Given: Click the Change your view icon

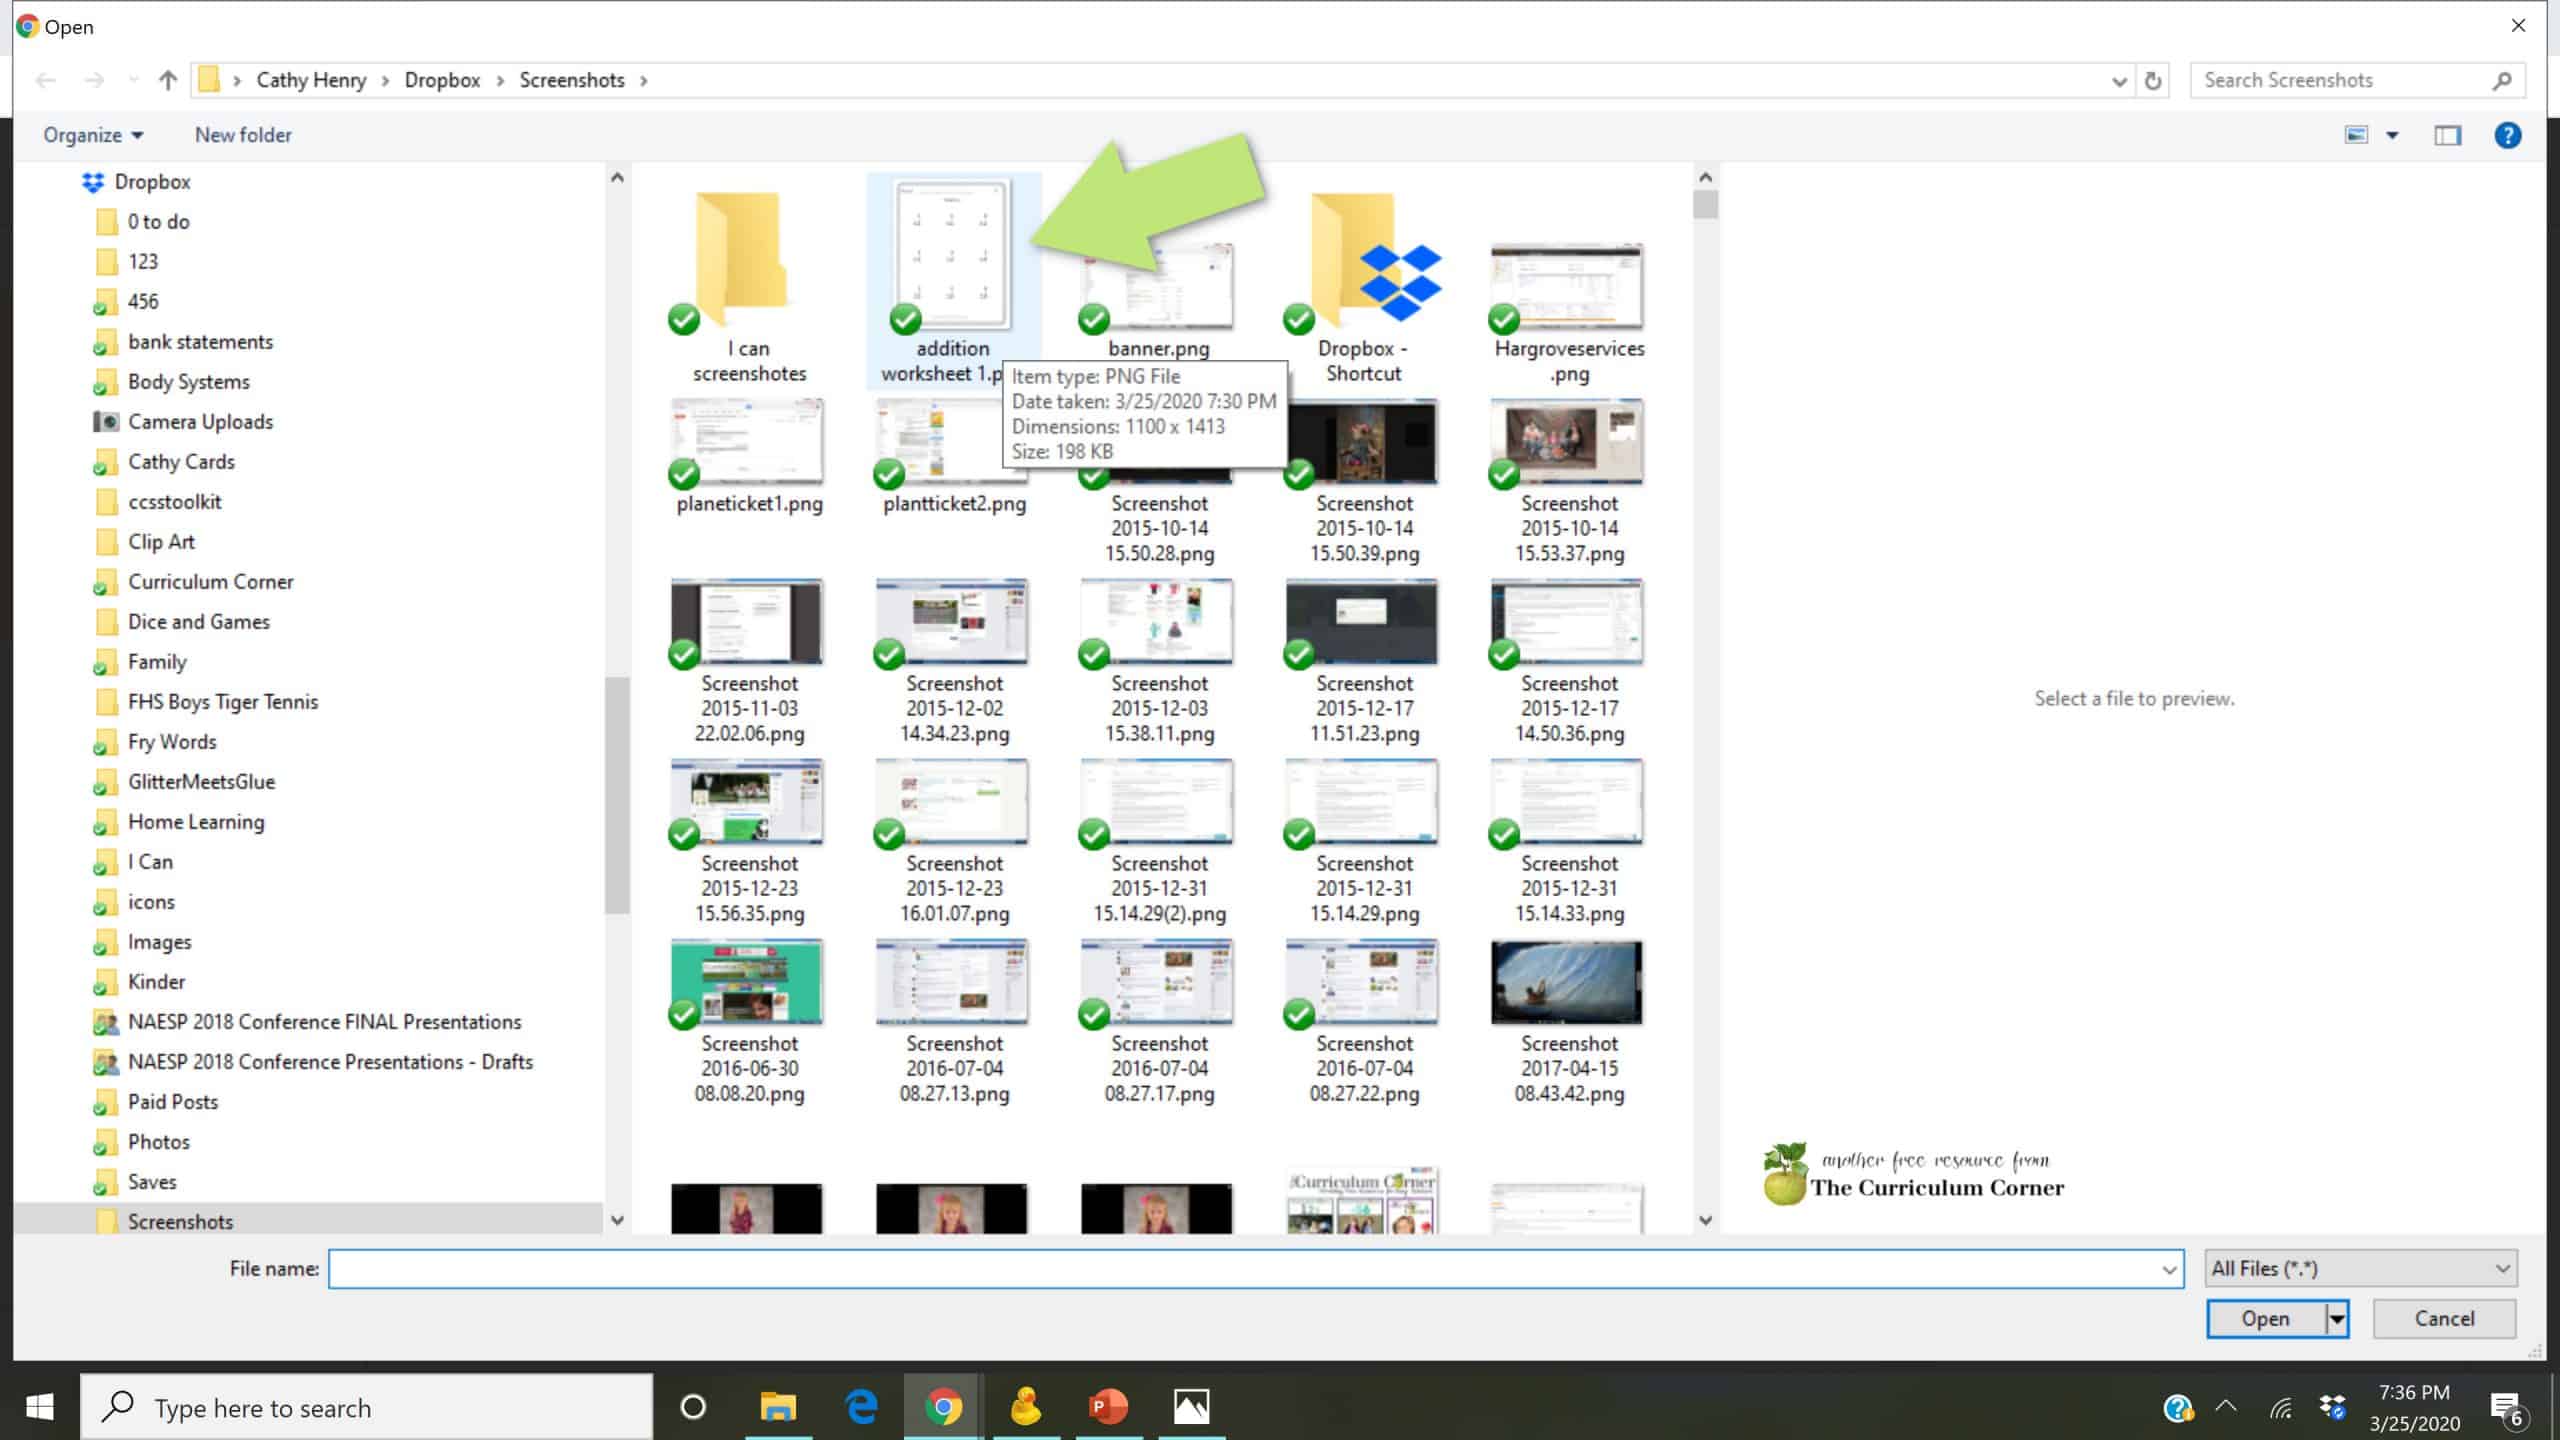Looking at the screenshot, I should click(2357, 135).
